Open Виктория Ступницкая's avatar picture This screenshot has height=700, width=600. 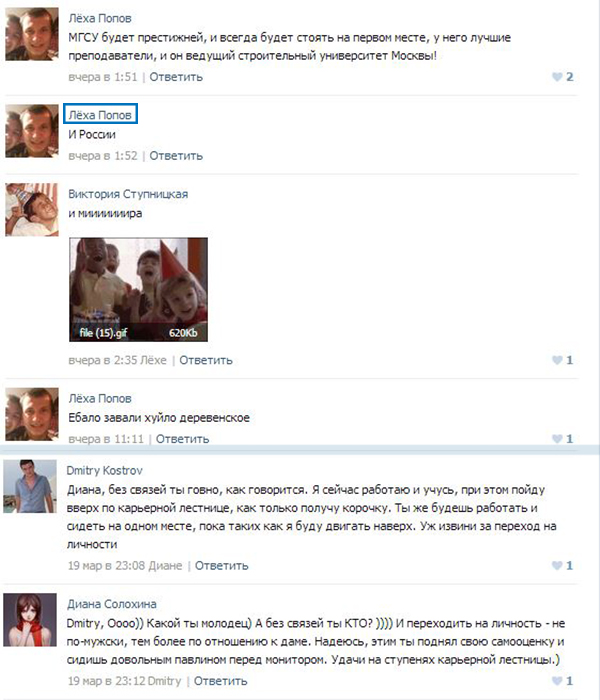pyautogui.click(x=32, y=209)
